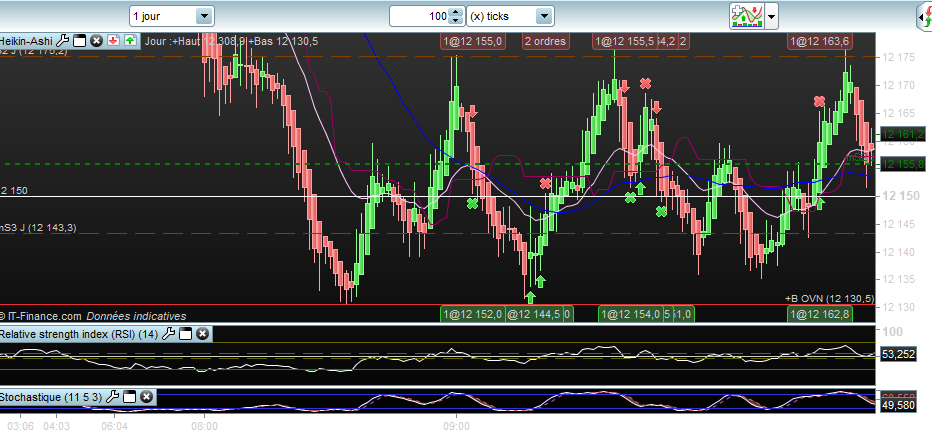Open Stochastique indicator settings wrench
This screenshot has width=932, height=433.
114,397
